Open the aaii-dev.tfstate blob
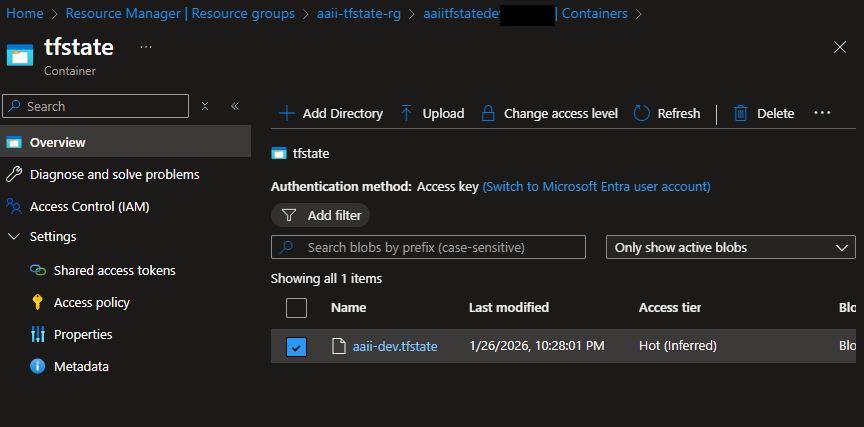864x427 pixels. 394,347
